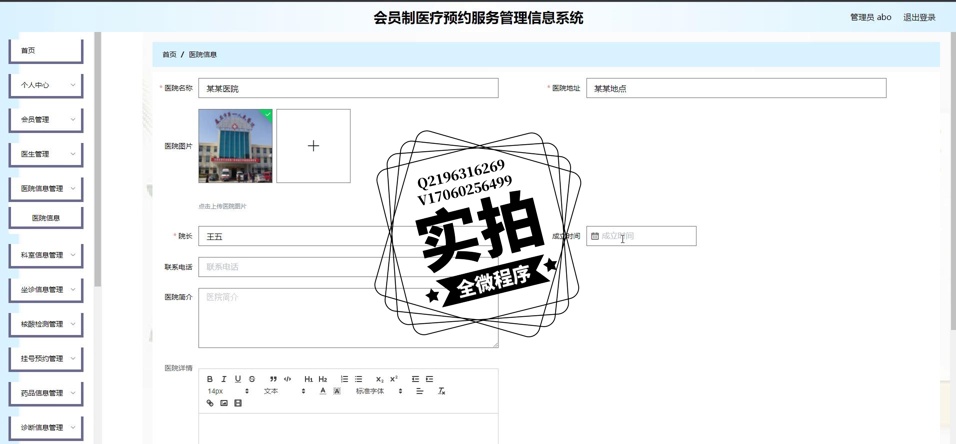
Task: Collapse the 医院信息管理 sidebar menu
Action: (46, 188)
